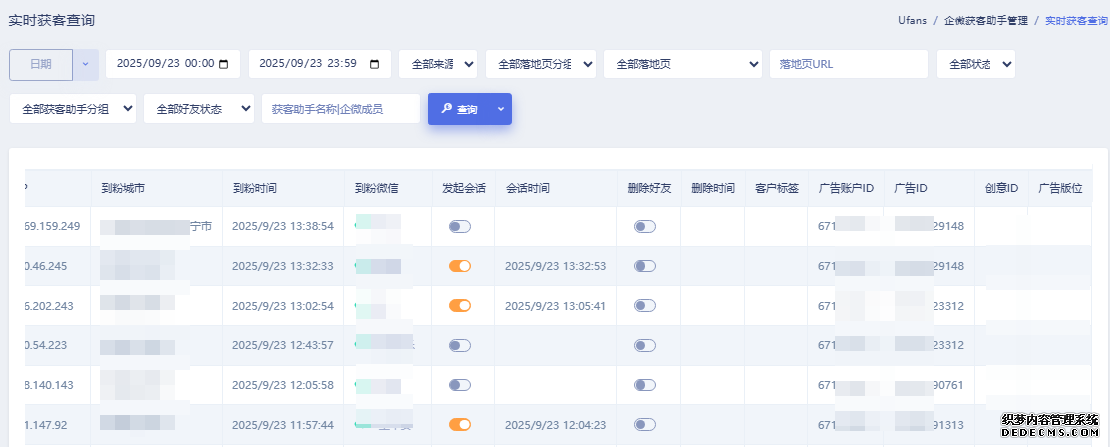Click the 查询 search button
1110x447 pixels.
tap(459, 109)
